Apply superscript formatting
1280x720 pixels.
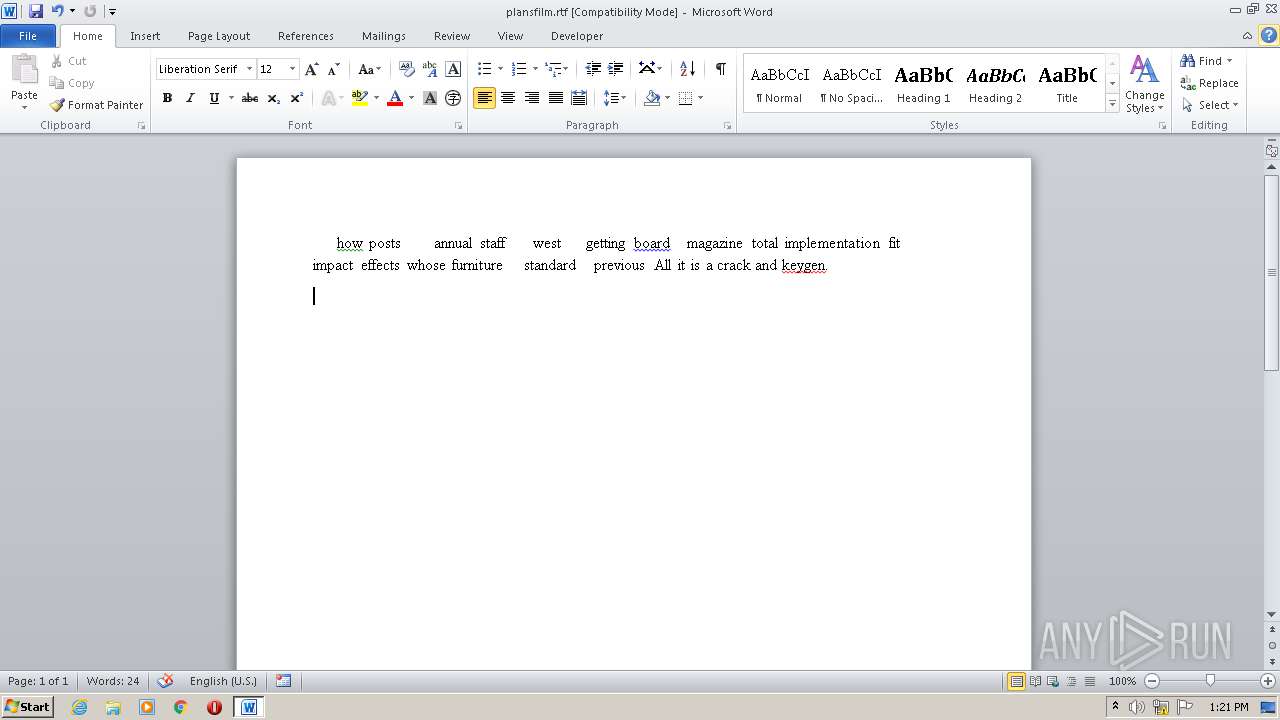tap(297, 98)
